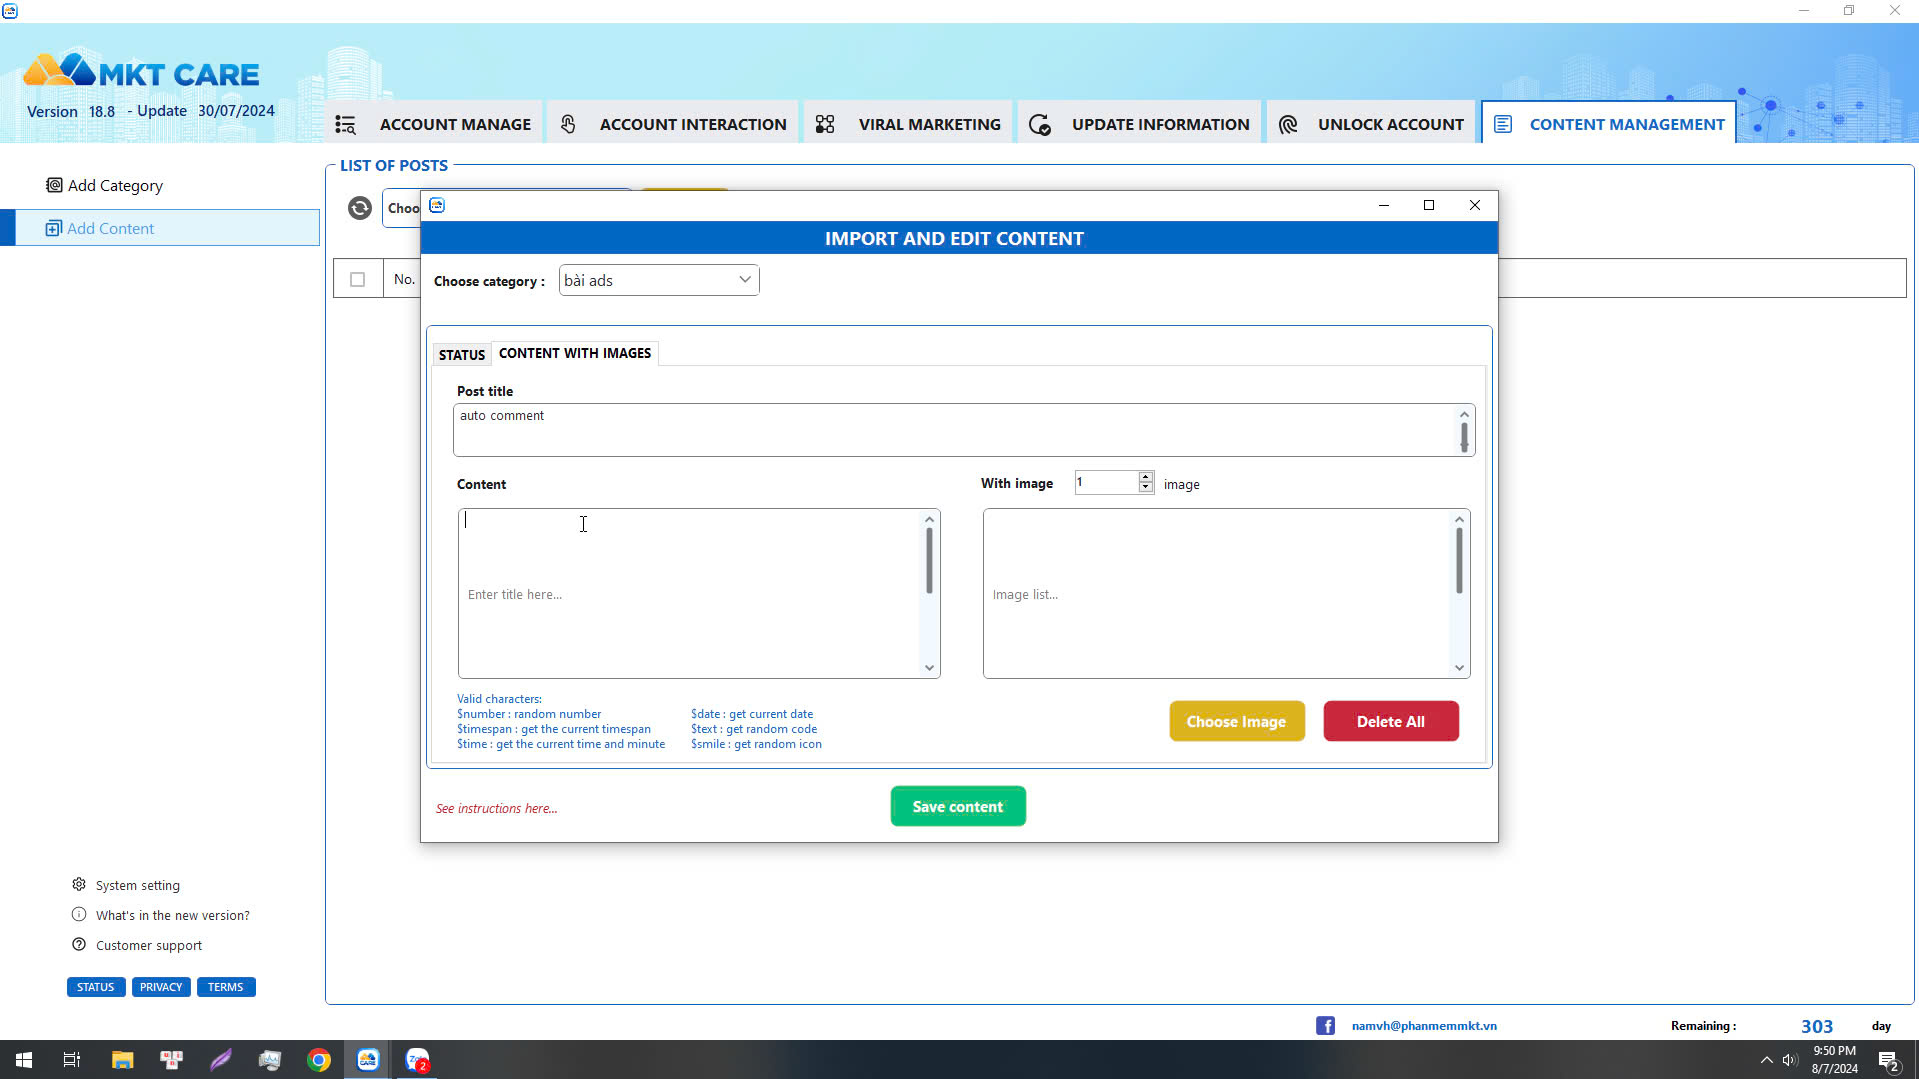
Task: Open the UPDATE INFORMATION tab
Action: tap(1139, 124)
